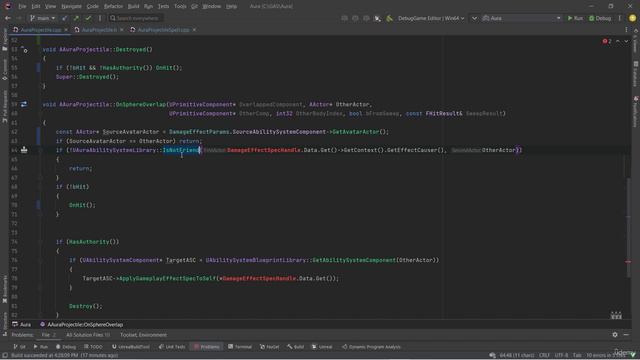Hide the Problems panel with minimize icon
640x360 pixels.
(x=626, y=335)
